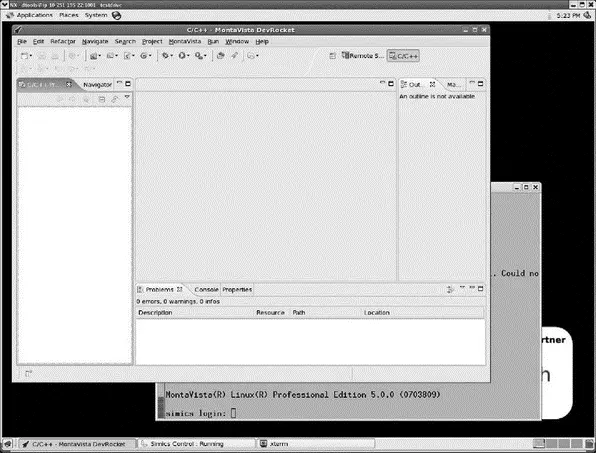Screen dimensions: 596x453
Task: Open the Navigate menu
Action: click(95, 41)
